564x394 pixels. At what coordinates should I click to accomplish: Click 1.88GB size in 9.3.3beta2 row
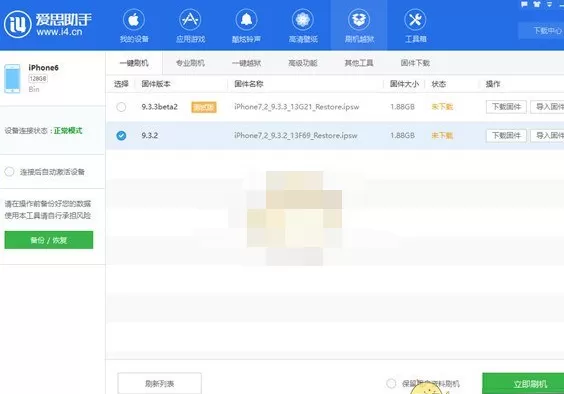pos(402,107)
